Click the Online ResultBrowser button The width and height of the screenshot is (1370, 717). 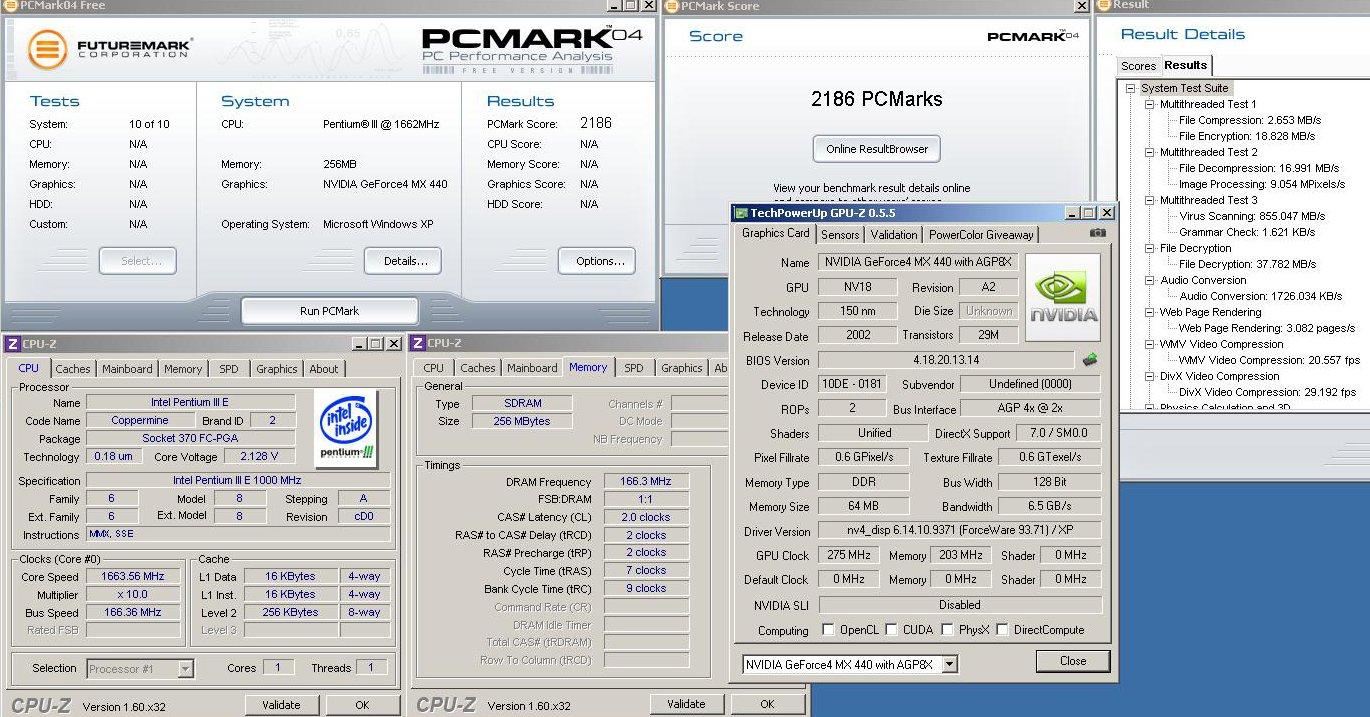click(x=877, y=149)
